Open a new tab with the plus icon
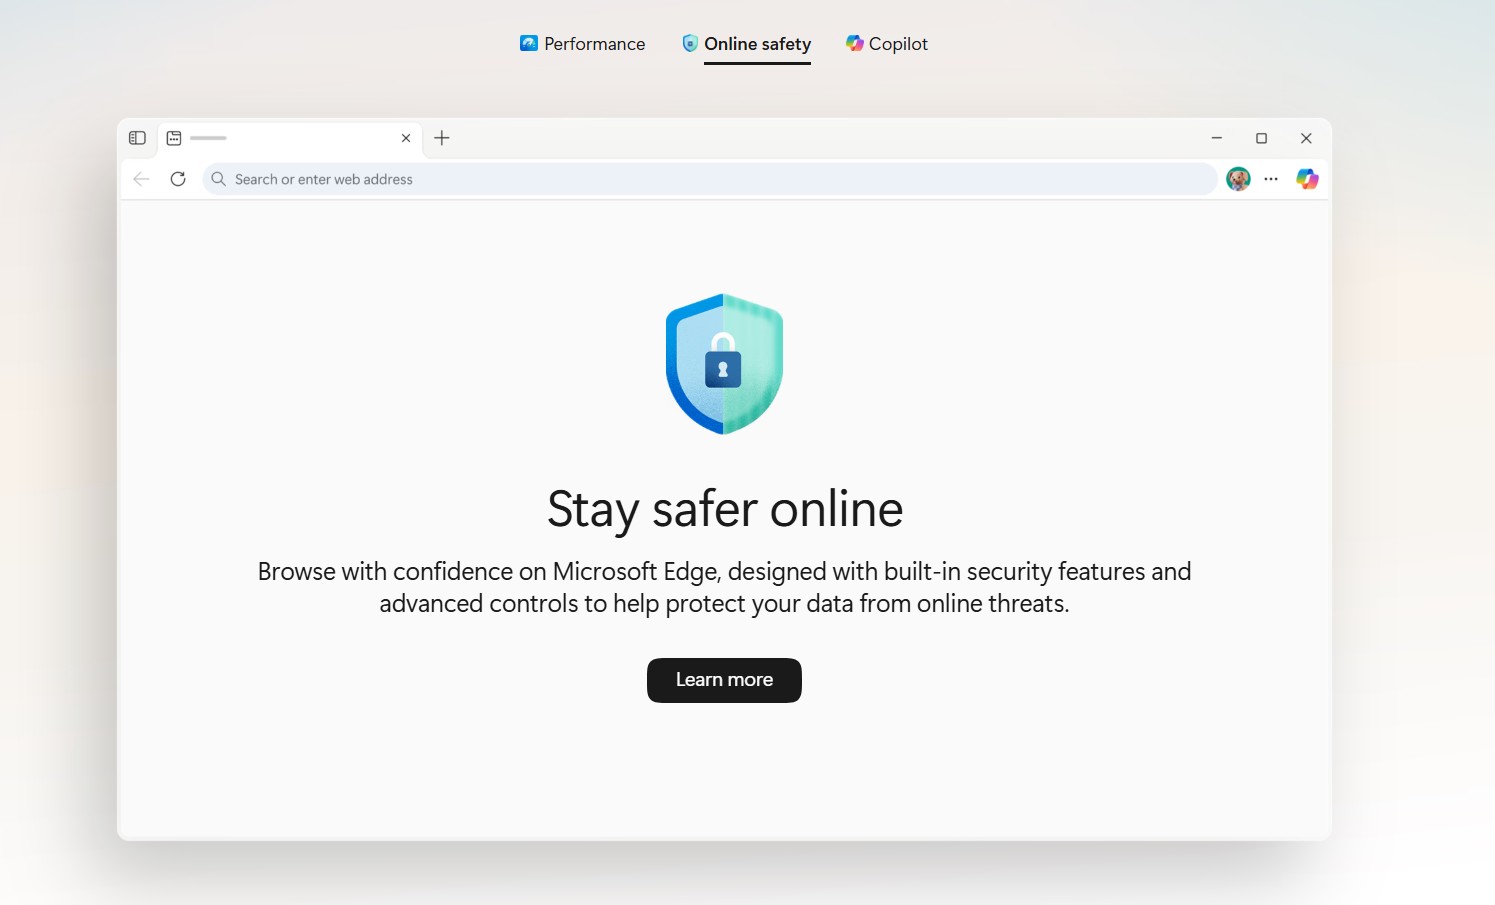 click(442, 138)
